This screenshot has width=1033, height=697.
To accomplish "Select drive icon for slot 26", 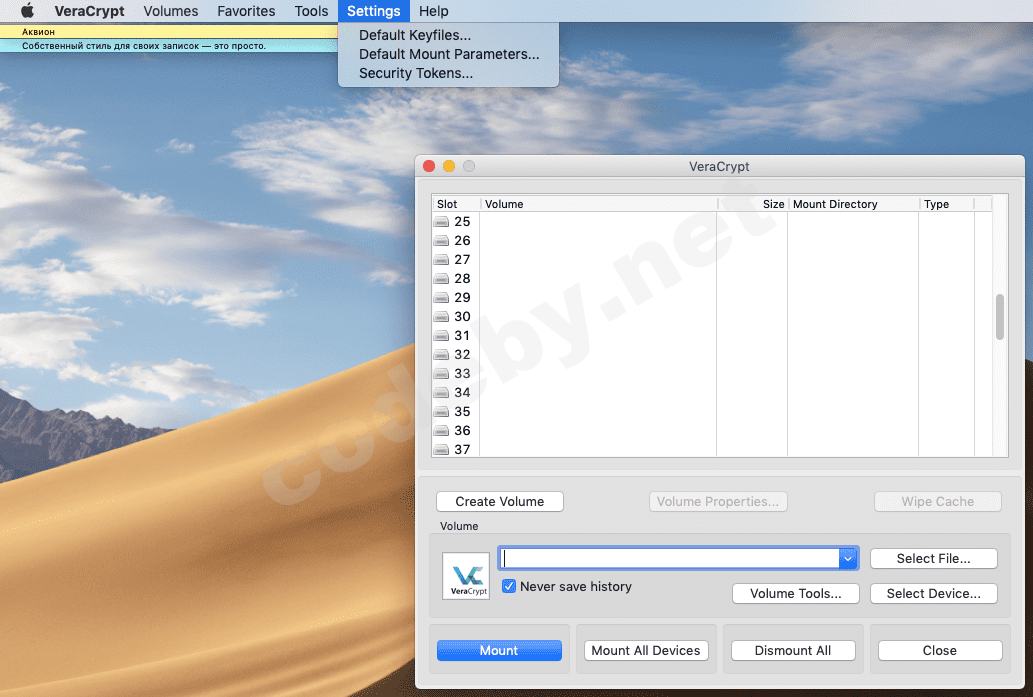I will click(441, 241).
